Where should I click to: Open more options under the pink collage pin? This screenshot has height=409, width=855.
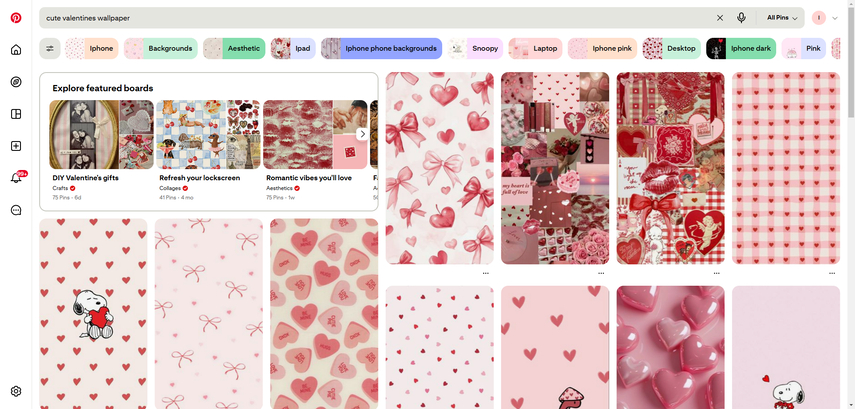click(x=601, y=273)
